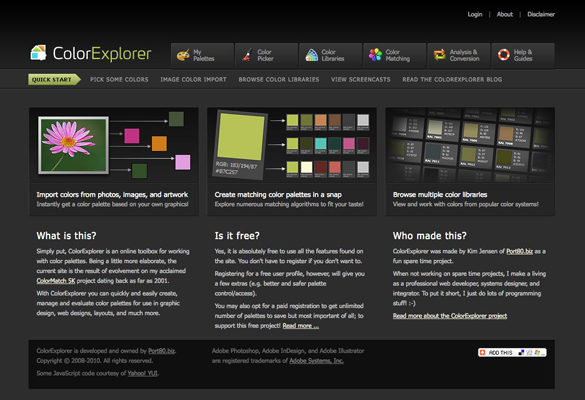Click the Is it free? heading
The width and height of the screenshot is (585, 400).
coord(237,235)
